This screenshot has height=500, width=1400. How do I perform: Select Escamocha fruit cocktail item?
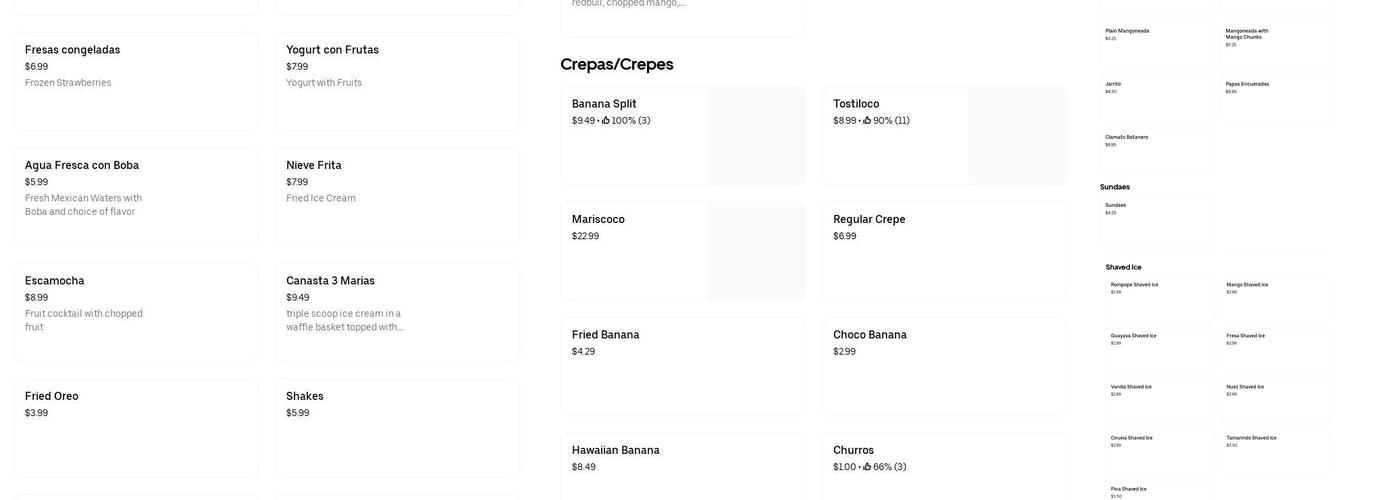coord(136,312)
